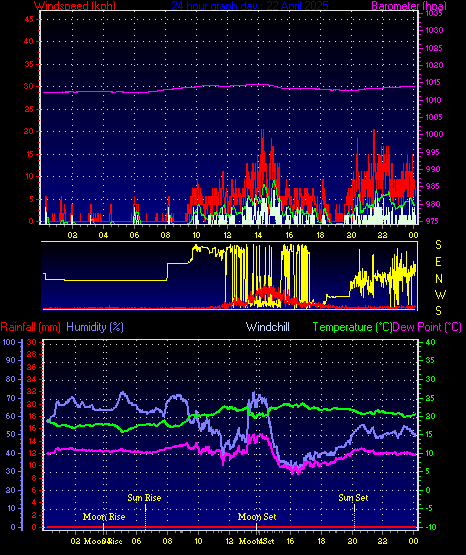466x555 pixels.
Task: Select the "Windchill" legend label
Action: 267,327
